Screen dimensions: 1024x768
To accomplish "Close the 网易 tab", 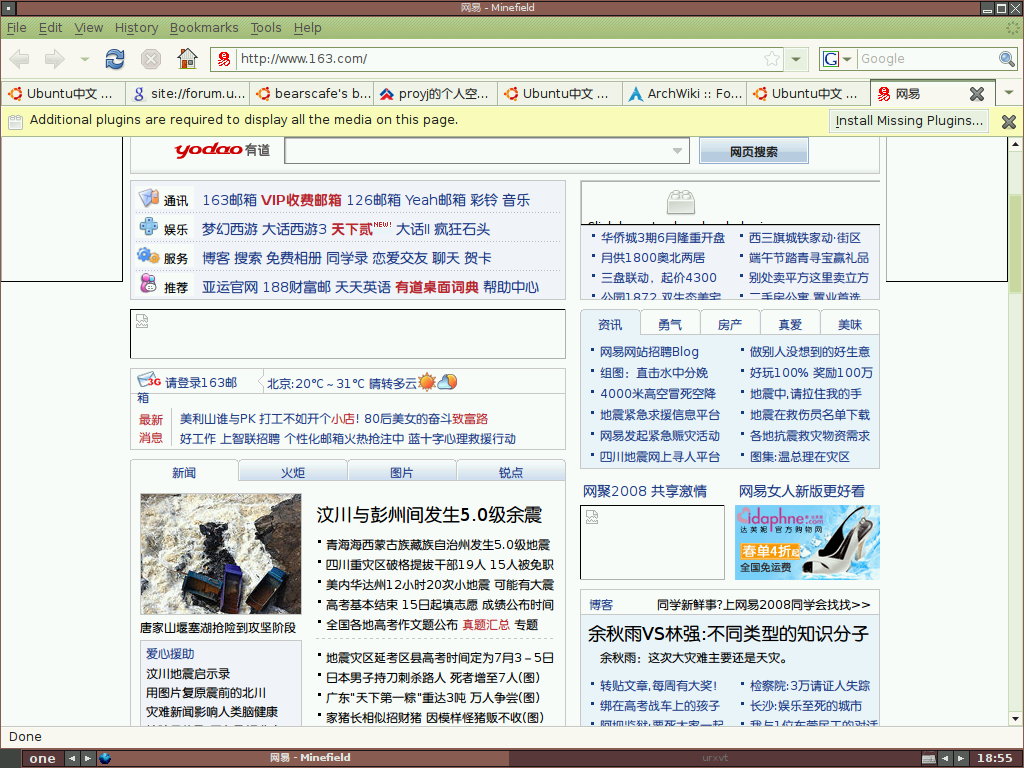I will click(x=977, y=94).
